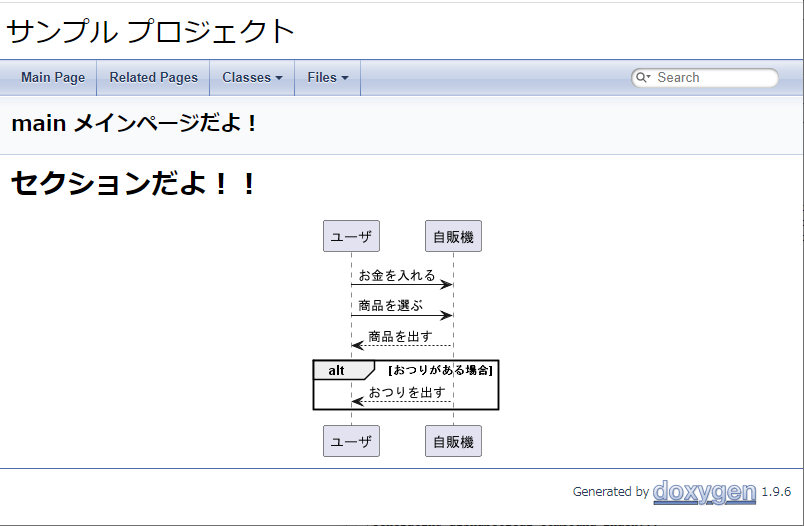
Task: Click the 商品を出す message label
Action: (x=400, y=336)
